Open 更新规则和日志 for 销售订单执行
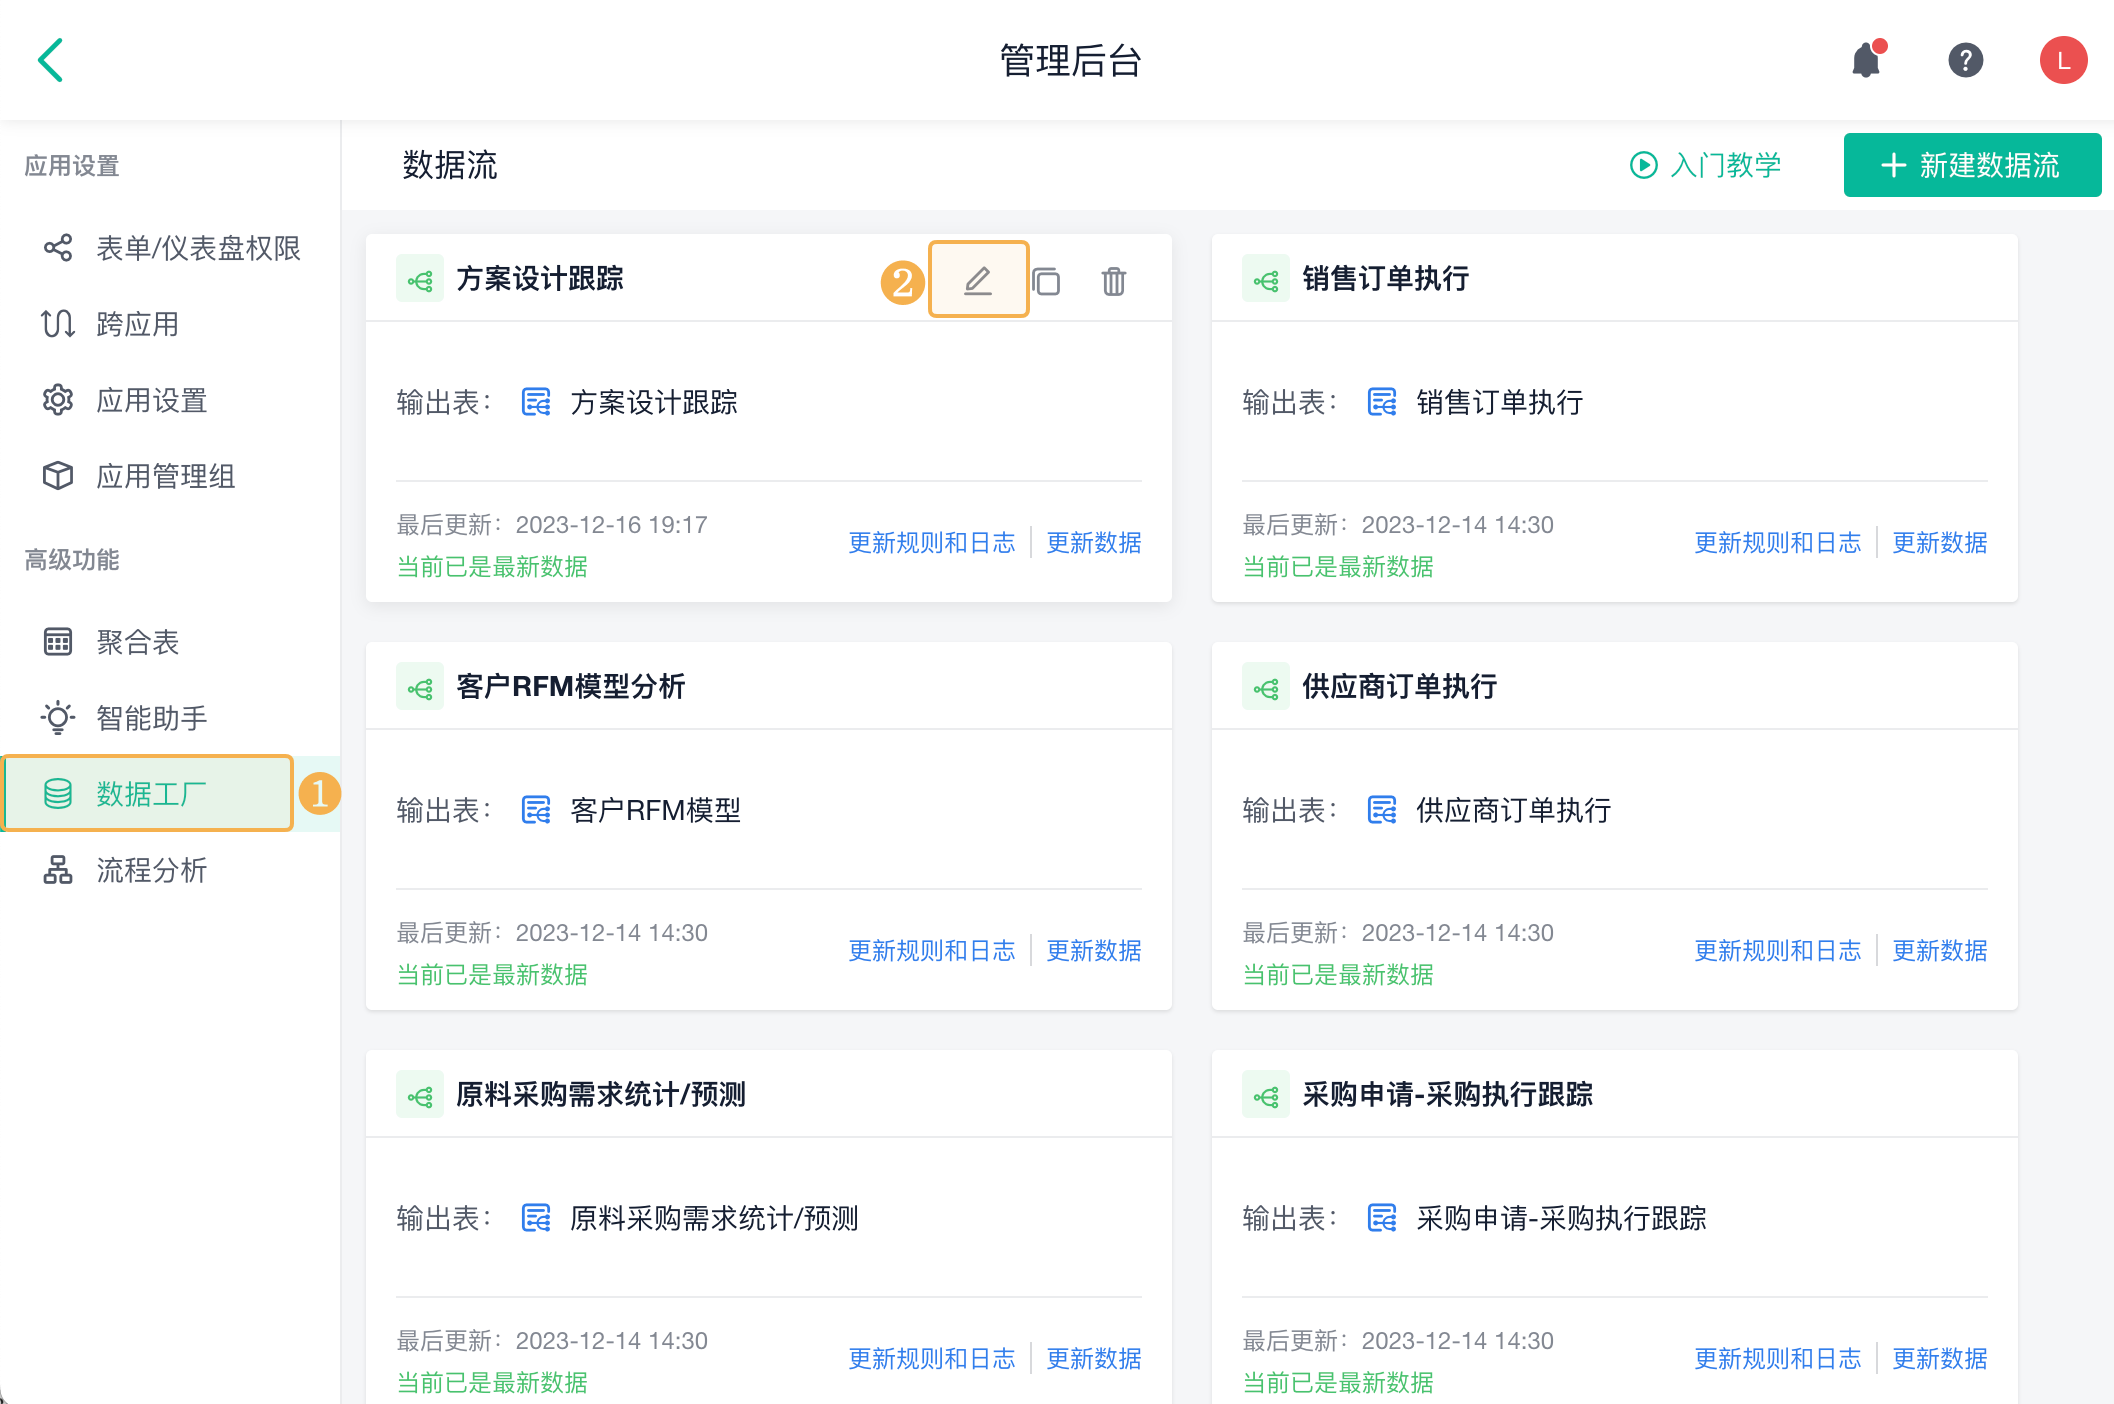This screenshot has height=1404, width=2114. [x=1777, y=543]
